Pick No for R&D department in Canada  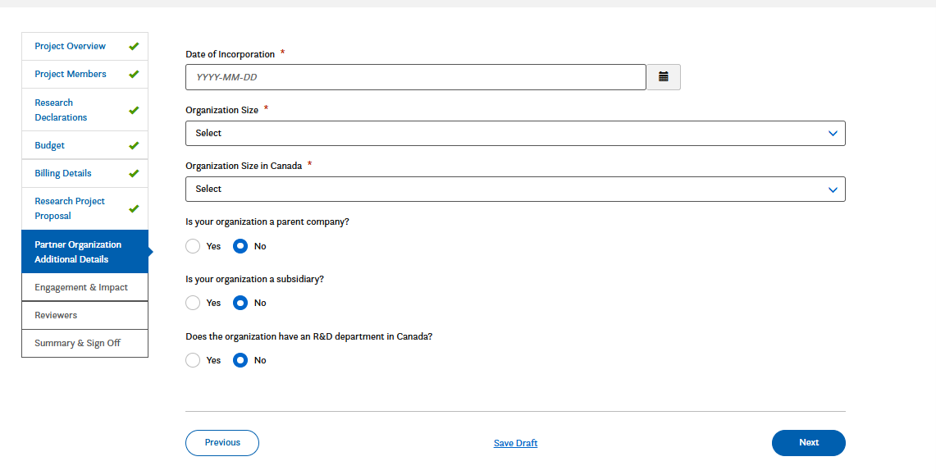point(240,360)
